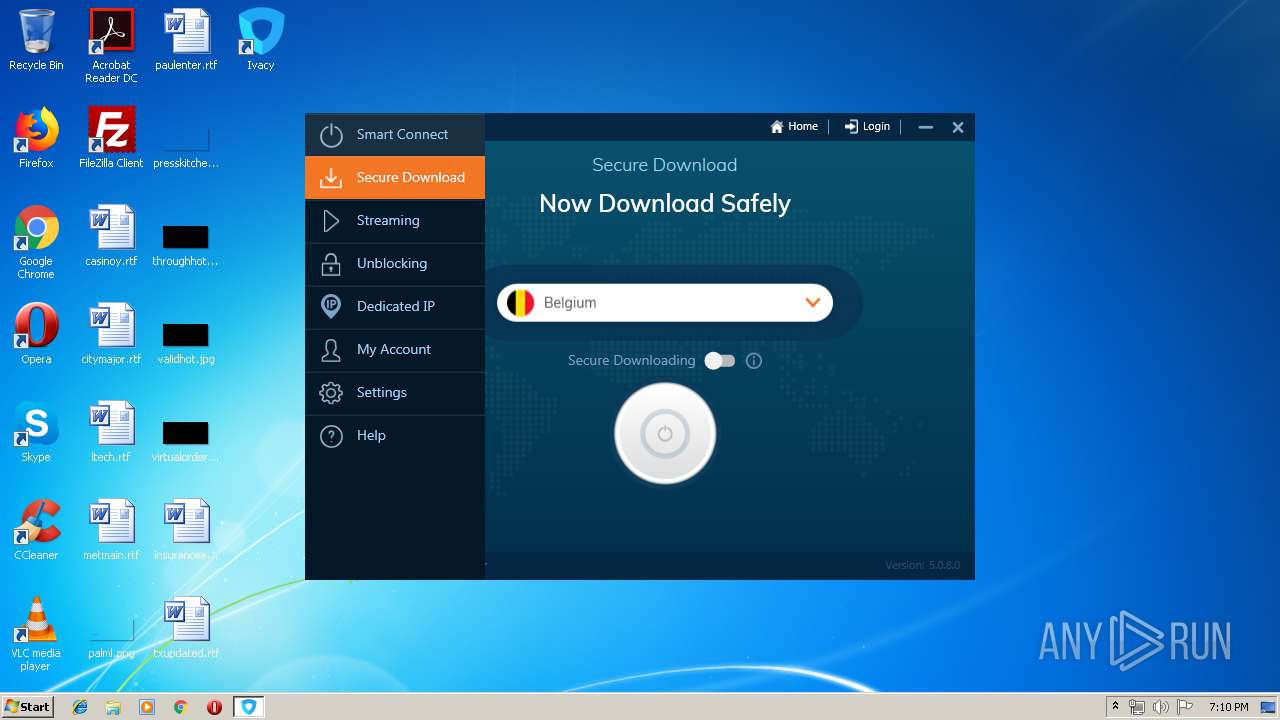Select the CCleaner desktop icon
The image size is (1280, 720).
tap(36, 530)
